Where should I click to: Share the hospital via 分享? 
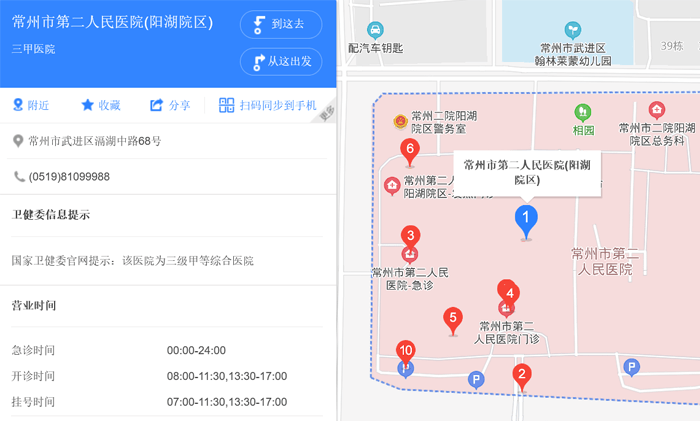[x=170, y=105]
